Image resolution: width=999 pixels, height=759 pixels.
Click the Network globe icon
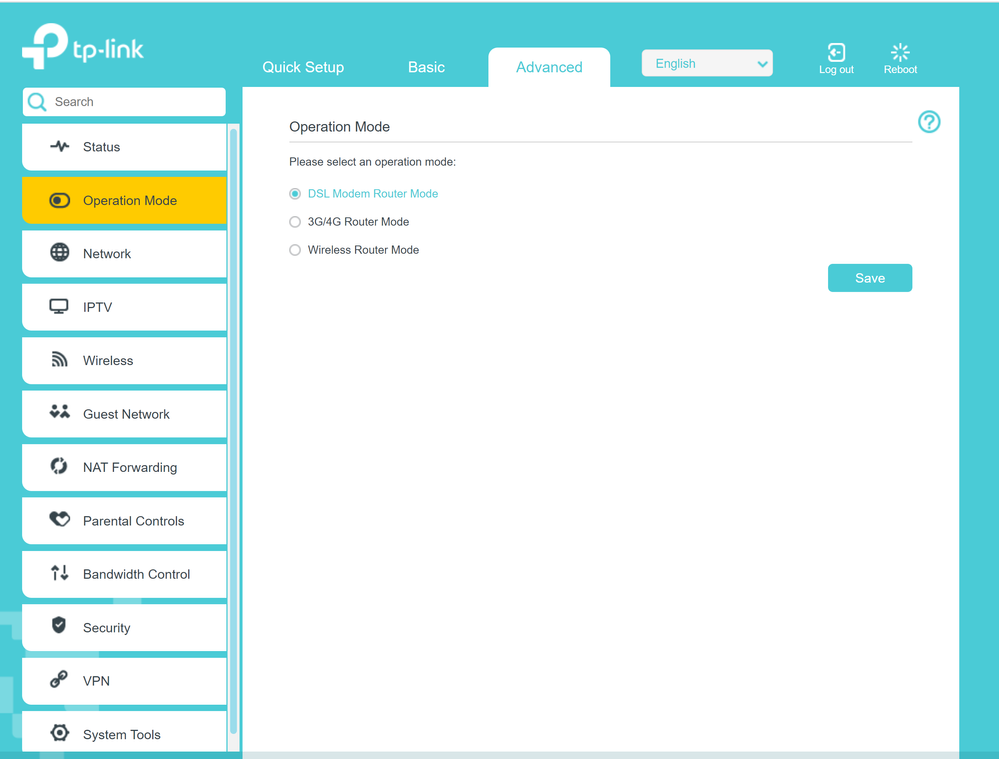tap(60, 253)
